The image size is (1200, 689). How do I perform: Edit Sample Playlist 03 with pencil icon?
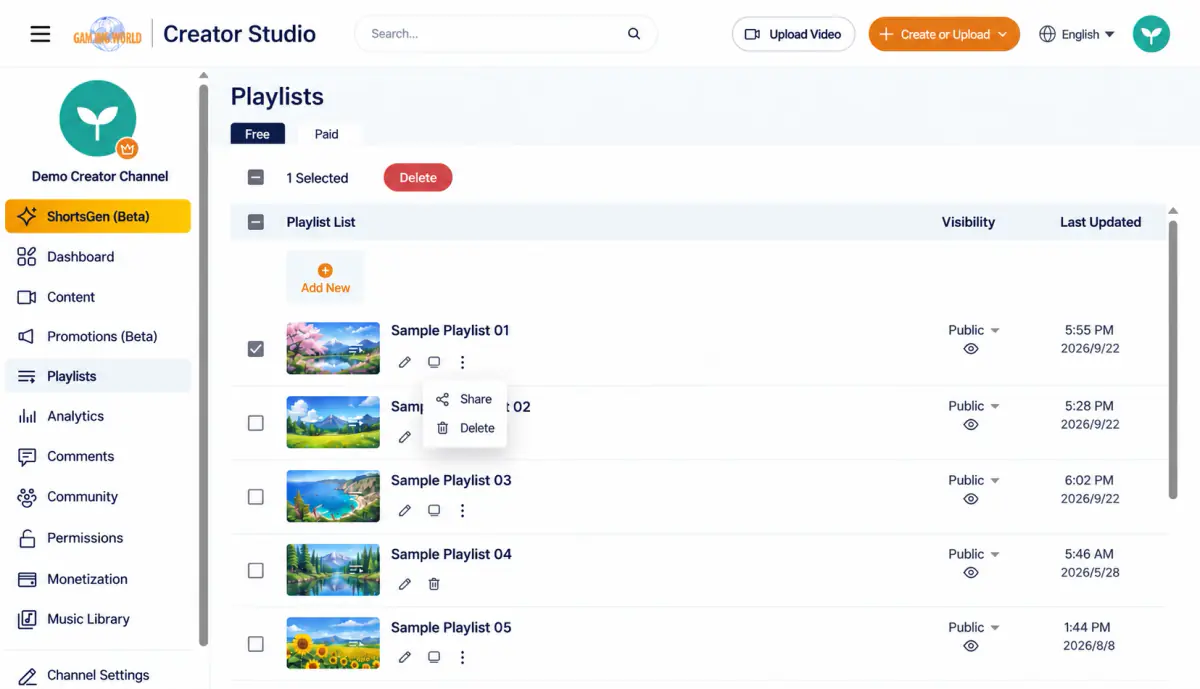[x=405, y=510]
